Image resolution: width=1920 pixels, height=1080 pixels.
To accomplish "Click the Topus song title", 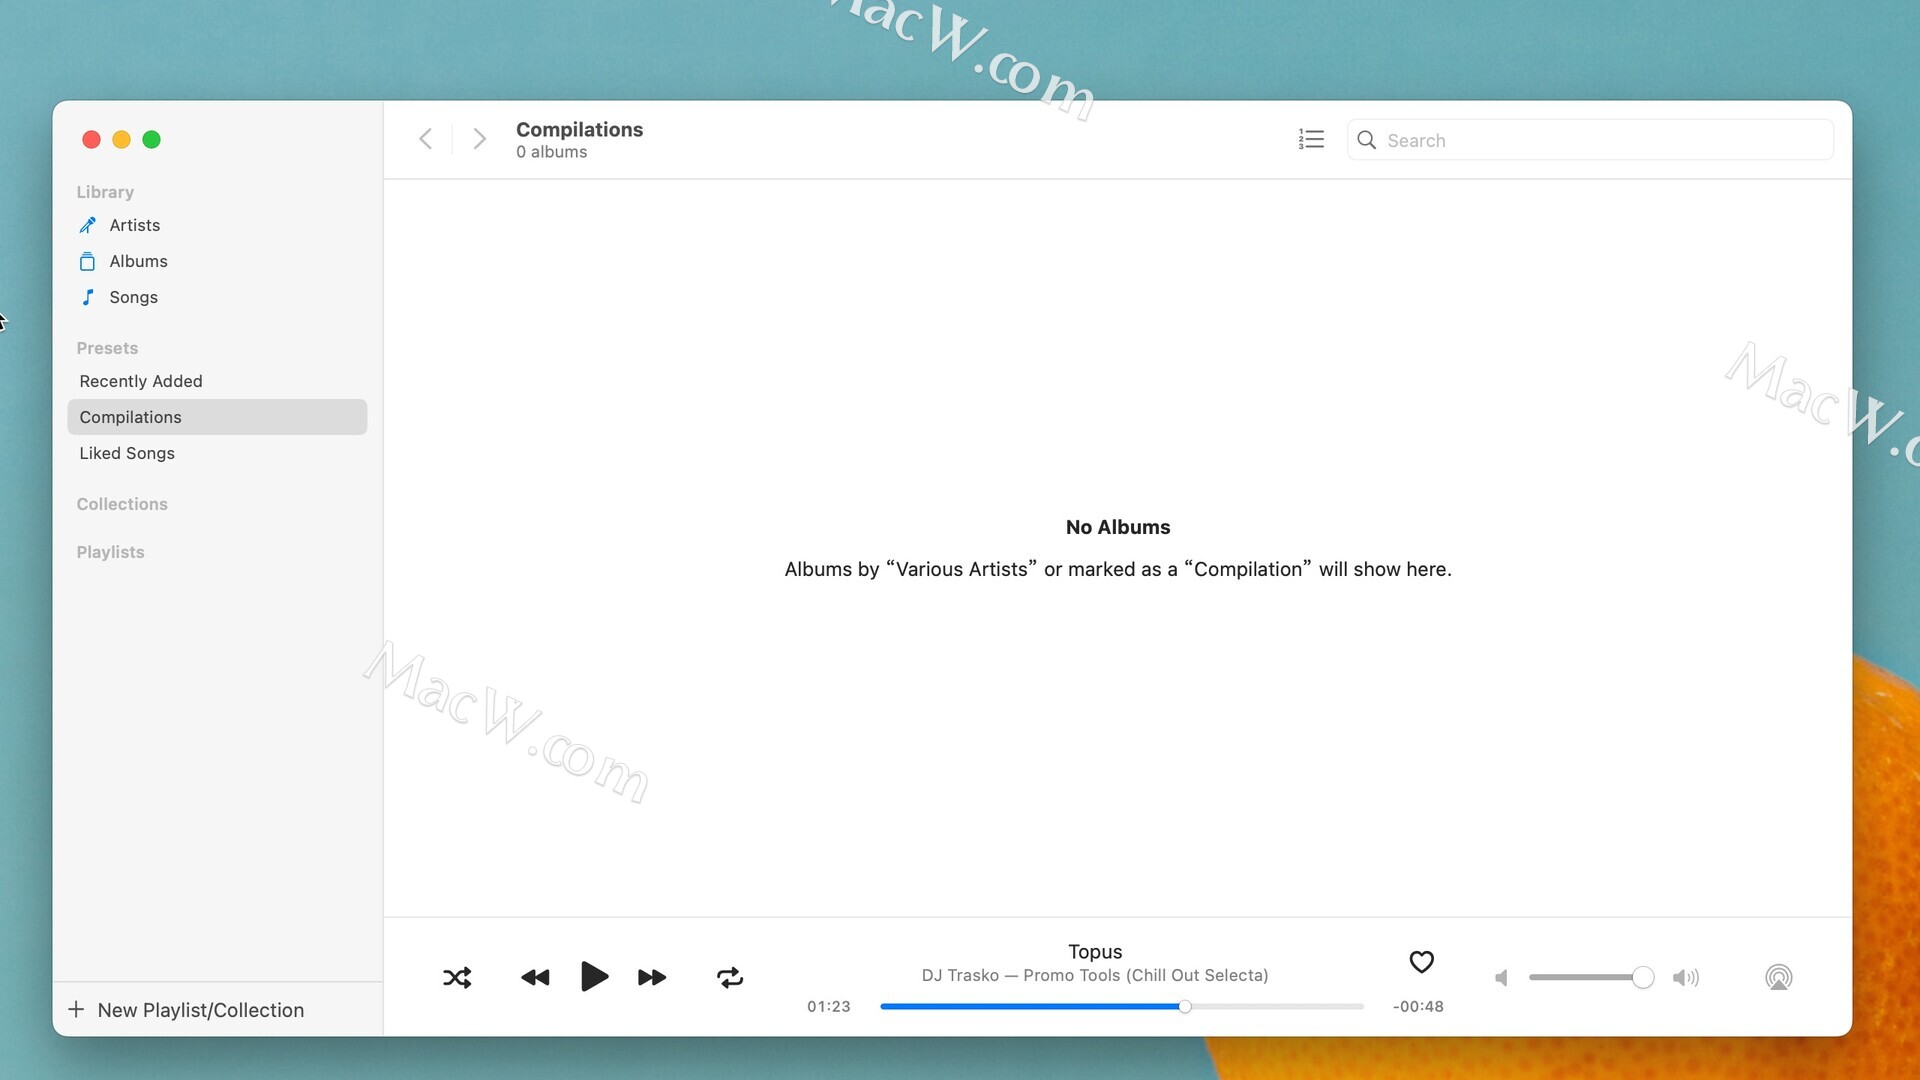I will pos(1095,952).
